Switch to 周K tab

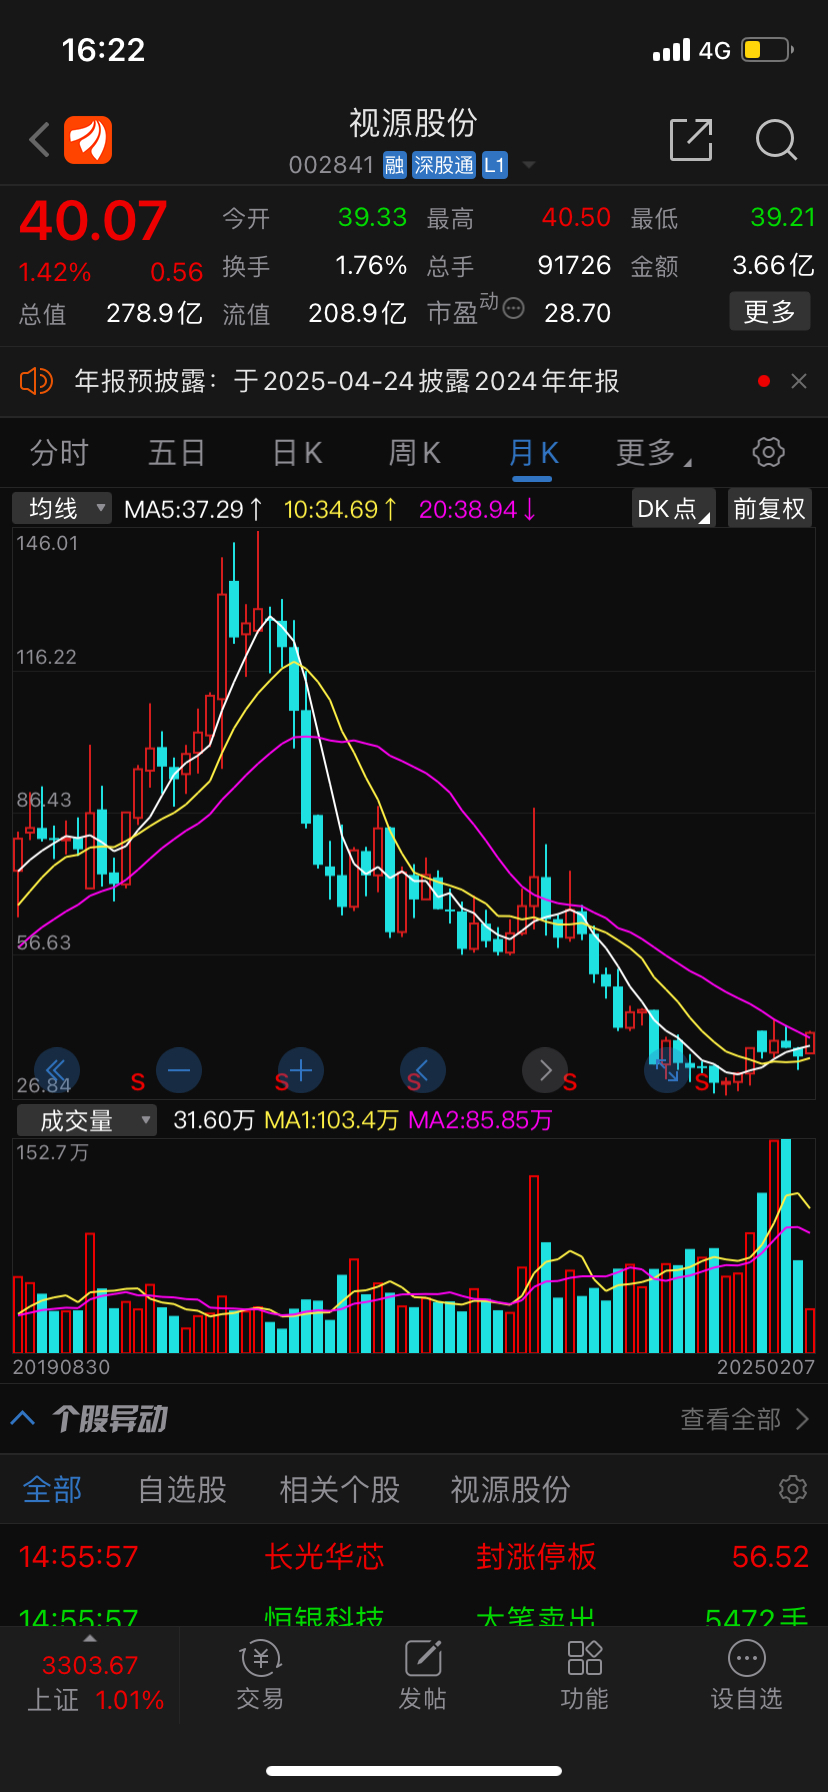click(x=415, y=453)
